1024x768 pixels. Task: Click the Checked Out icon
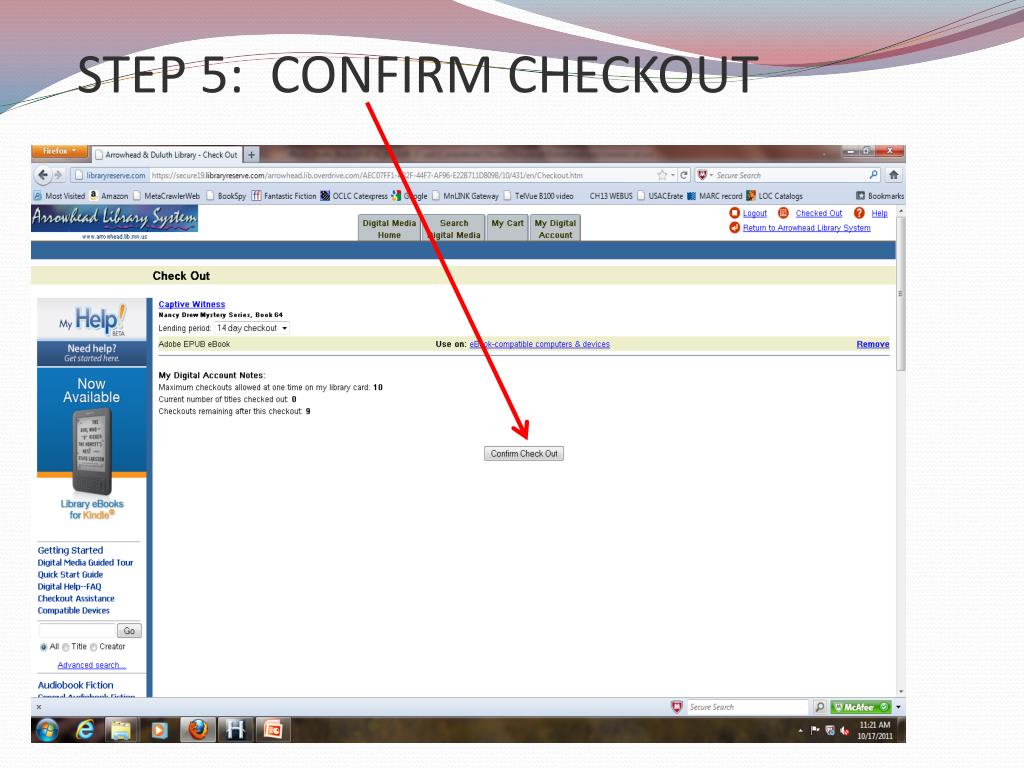[x=783, y=213]
